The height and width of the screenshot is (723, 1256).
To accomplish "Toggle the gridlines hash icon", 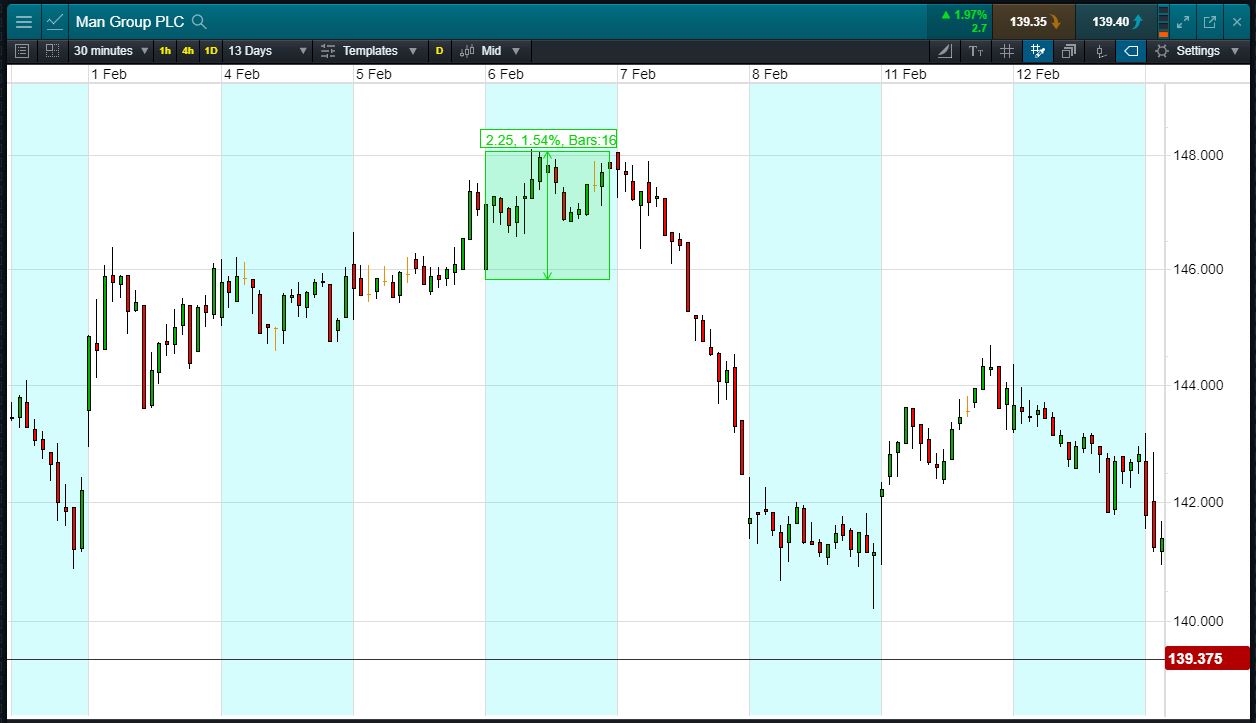I will (x=1007, y=51).
